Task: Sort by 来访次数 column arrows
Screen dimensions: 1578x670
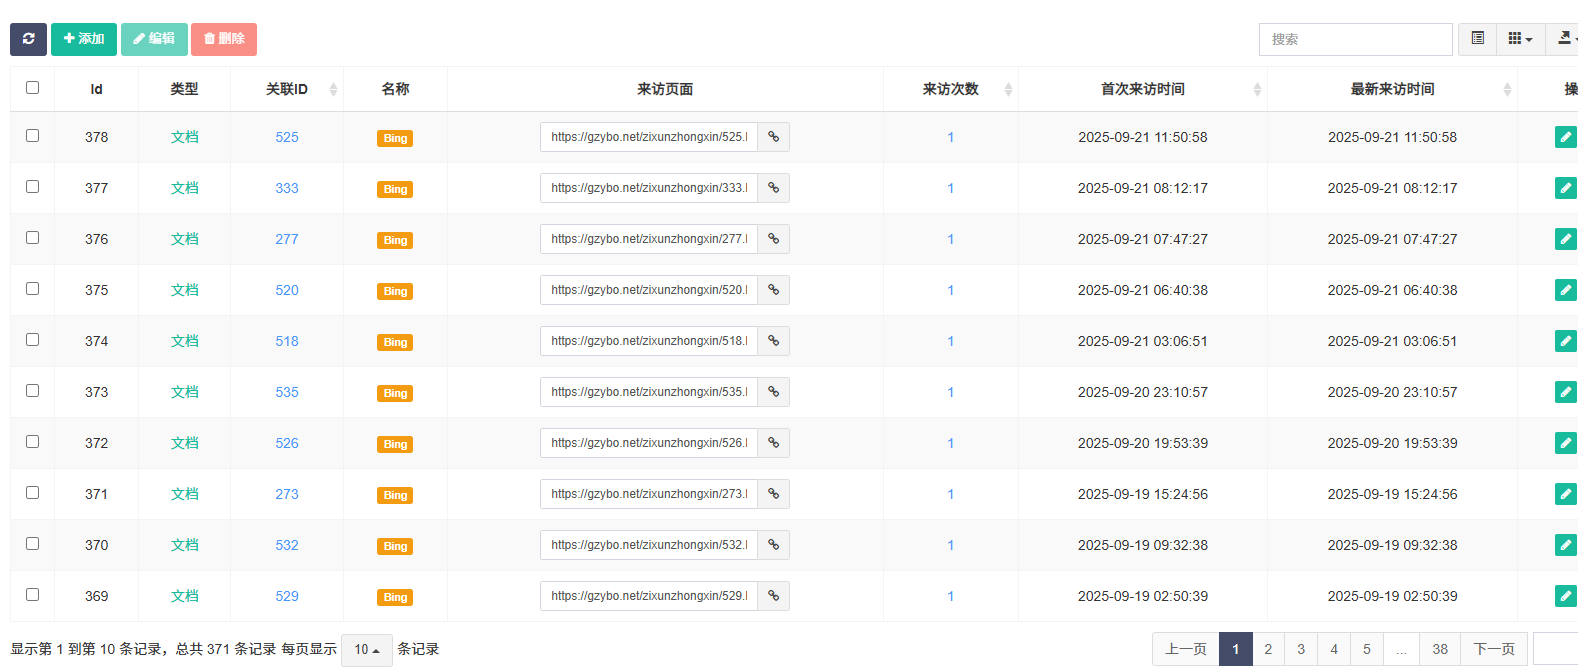Action: 1008,90
